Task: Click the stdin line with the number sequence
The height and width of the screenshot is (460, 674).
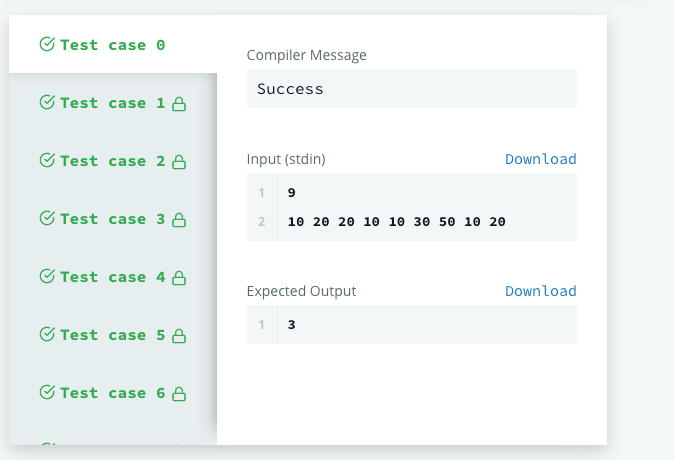Action: coord(396,221)
